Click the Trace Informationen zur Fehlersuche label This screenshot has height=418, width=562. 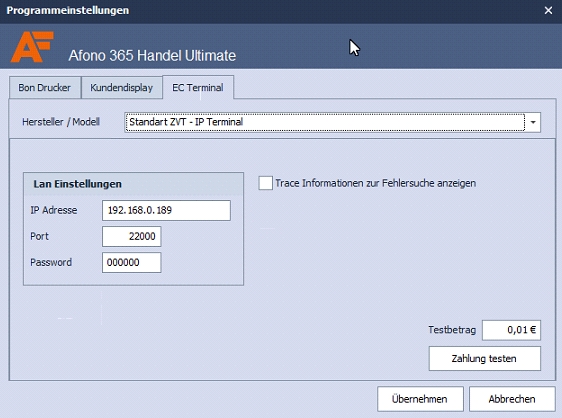(x=376, y=183)
